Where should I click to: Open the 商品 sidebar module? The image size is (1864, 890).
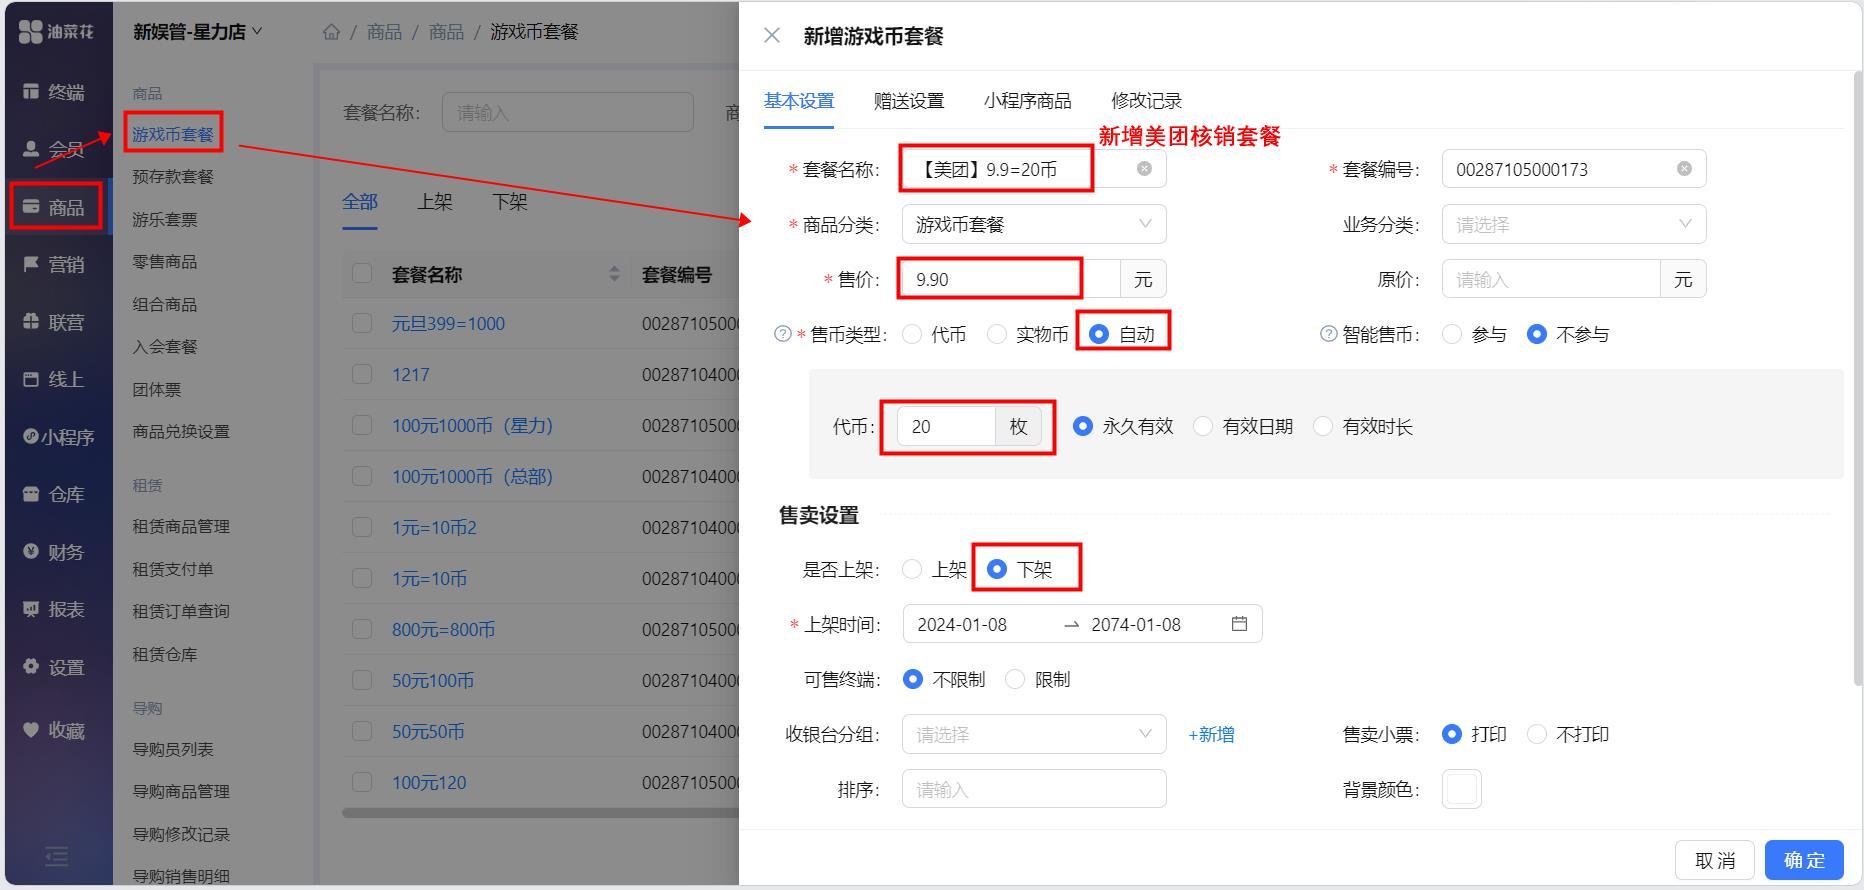(x=55, y=207)
